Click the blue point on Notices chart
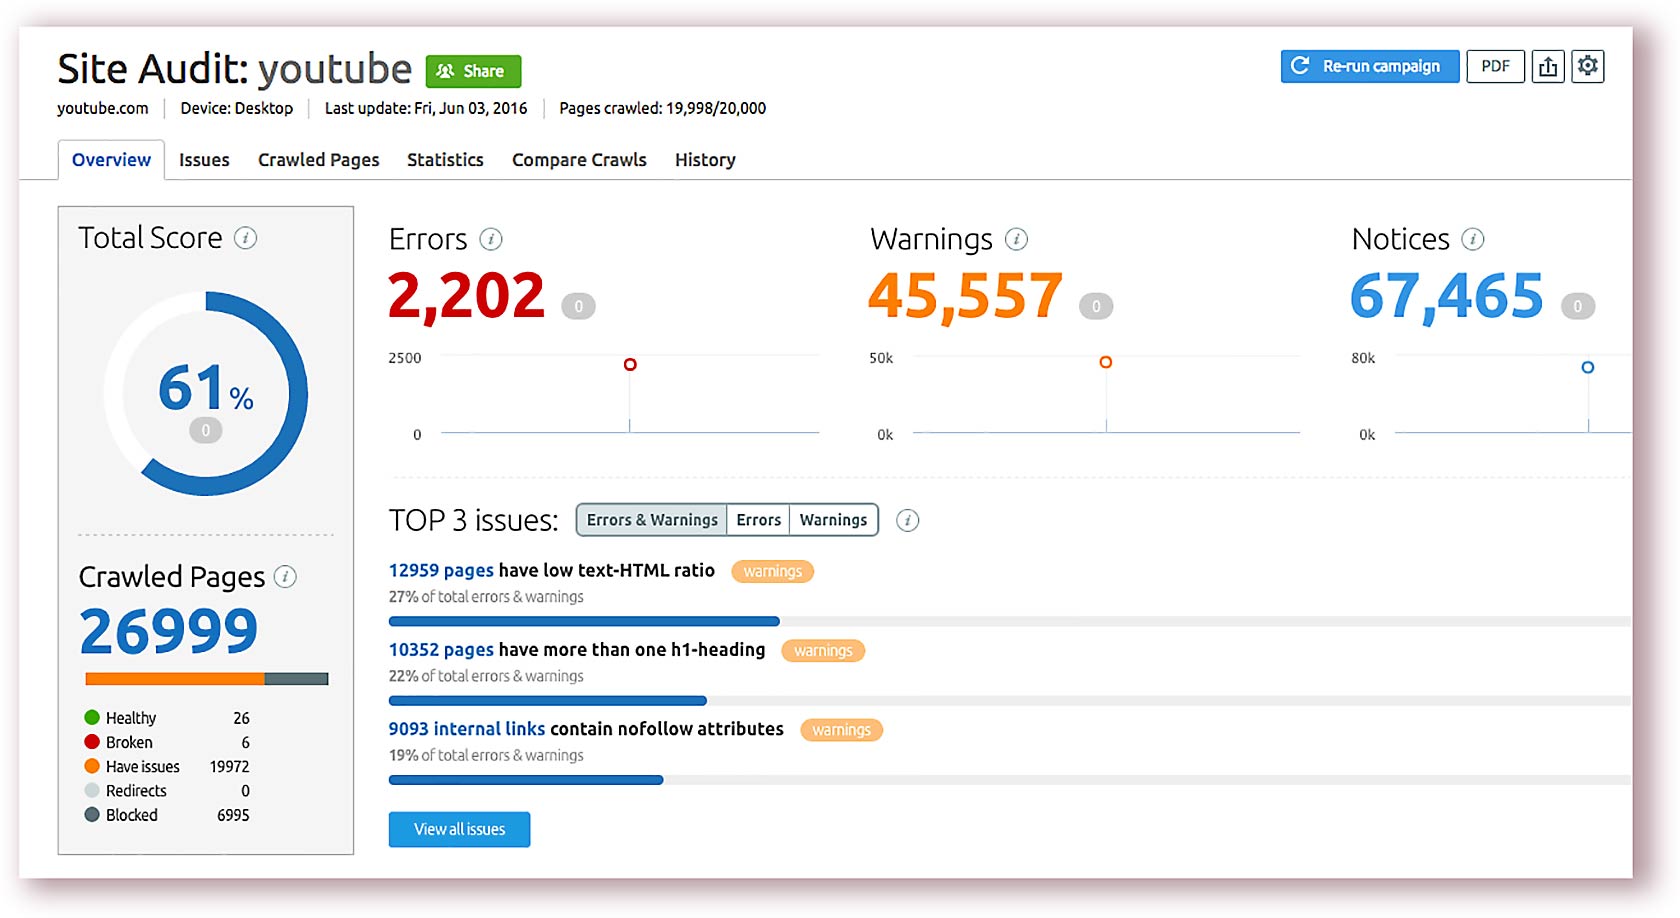Screen dimensions: 1680x918 (x=1587, y=367)
